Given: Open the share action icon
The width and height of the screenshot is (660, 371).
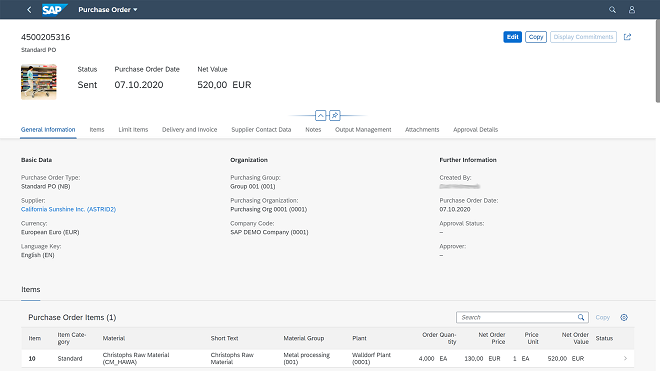Looking at the screenshot, I should [x=627, y=37].
